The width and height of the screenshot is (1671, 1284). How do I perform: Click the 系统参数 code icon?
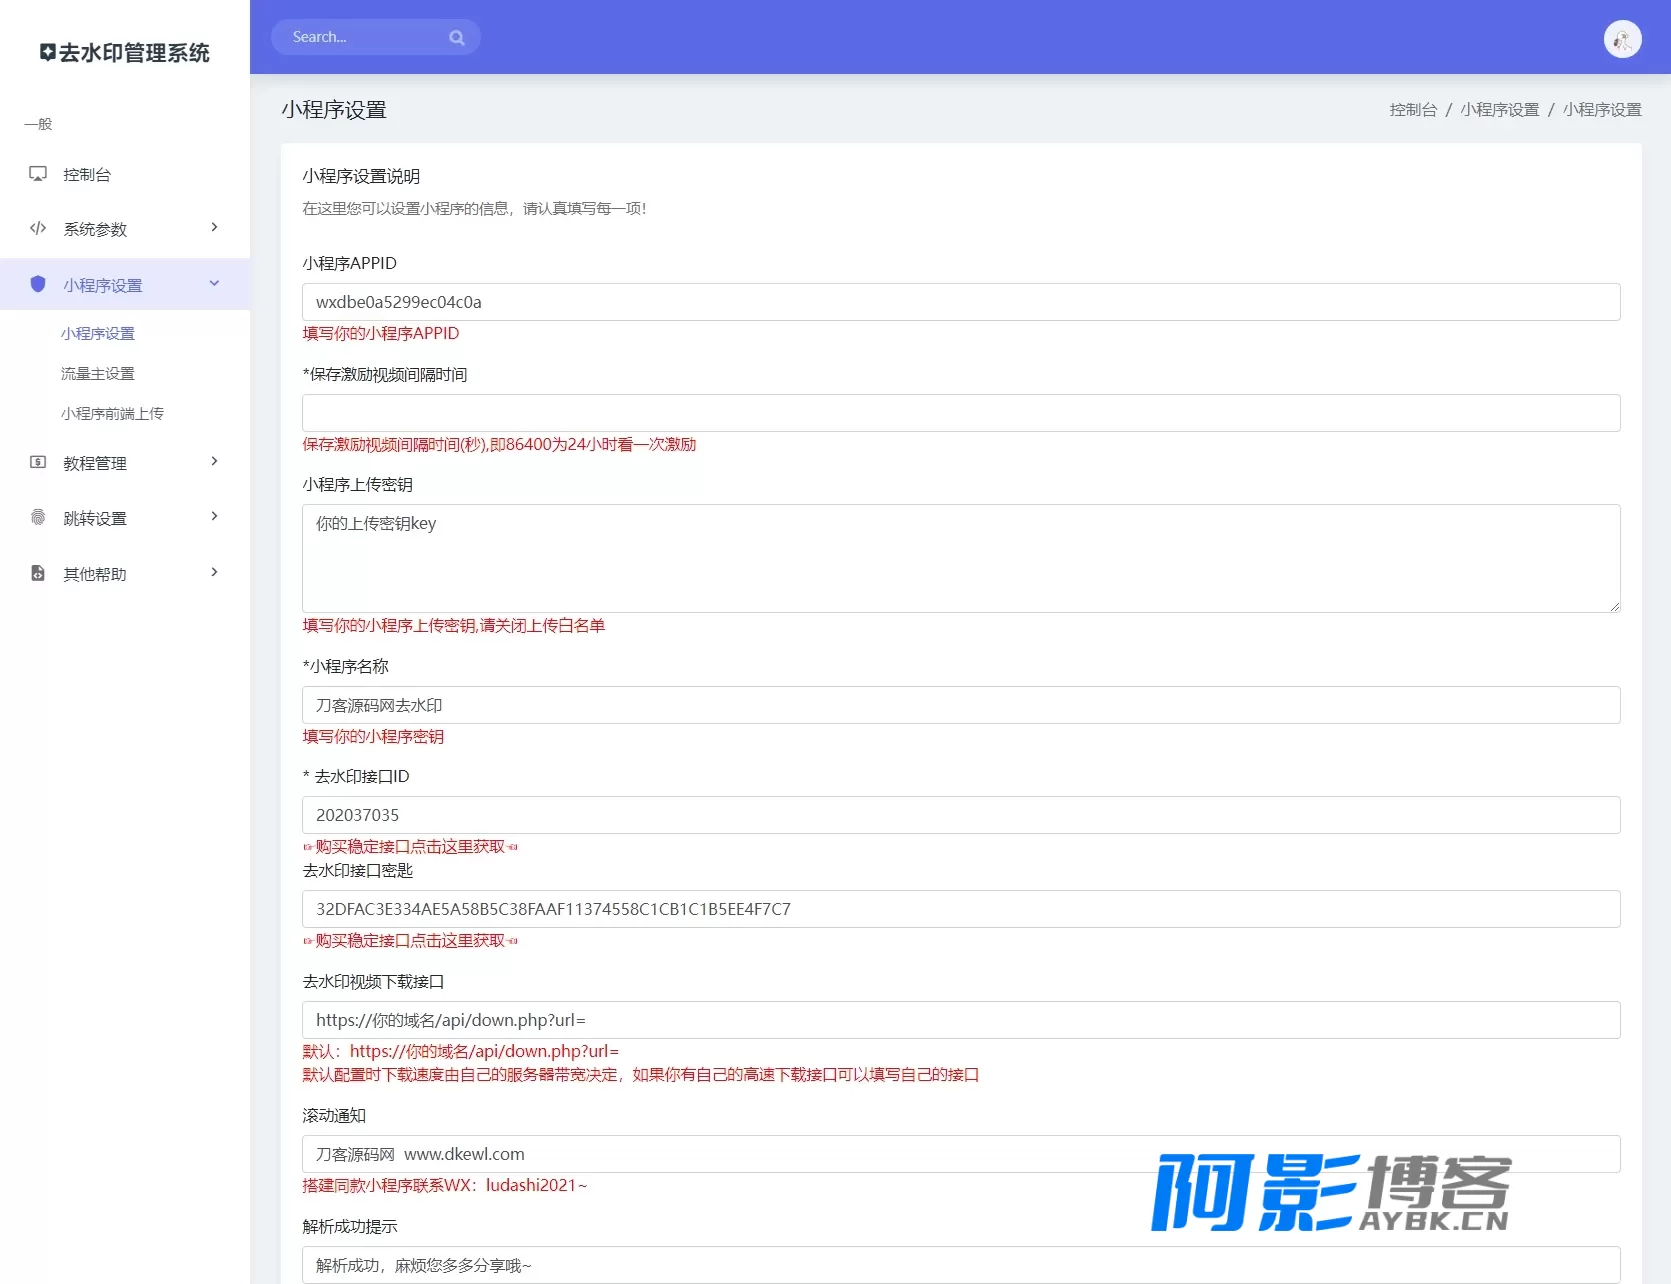pyautogui.click(x=38, y=228)
